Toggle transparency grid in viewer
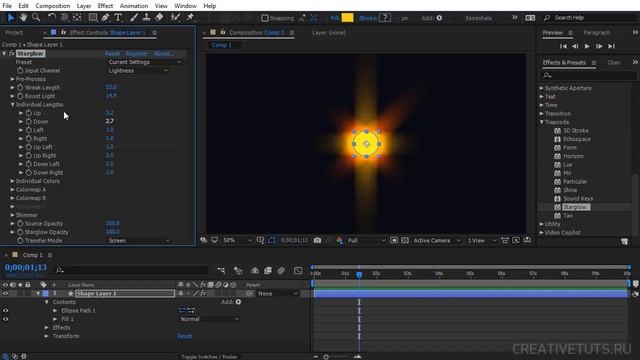The height and width of the screenshot is (360, 640). [404, 240]
